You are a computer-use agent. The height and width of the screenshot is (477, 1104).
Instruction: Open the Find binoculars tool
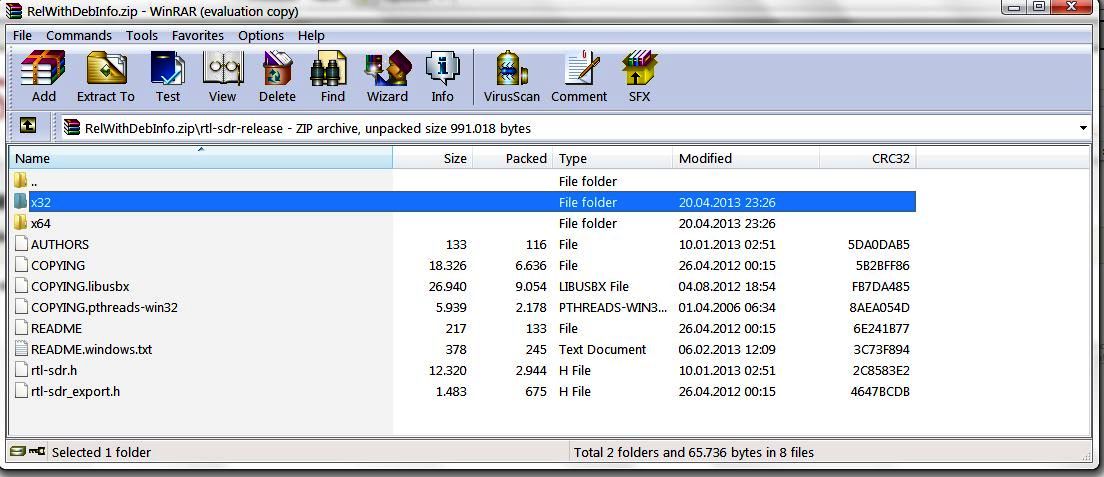tap(328, 68)
